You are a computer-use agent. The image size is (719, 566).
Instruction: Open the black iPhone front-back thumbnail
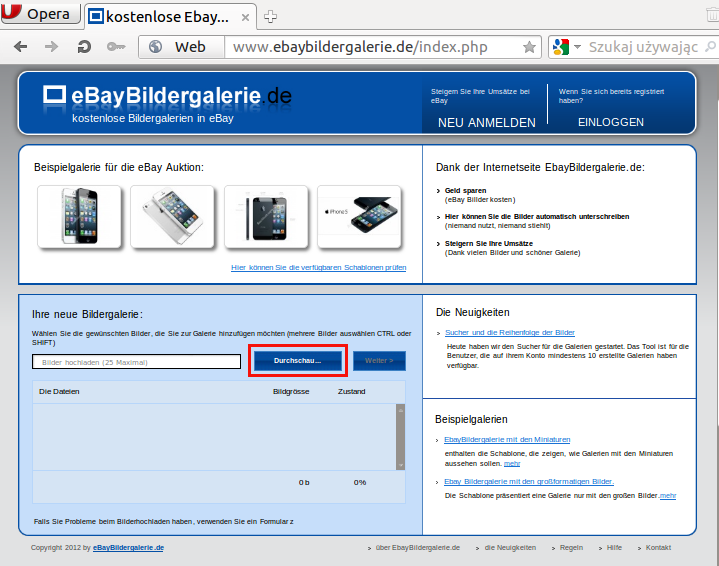coord(266,216)
